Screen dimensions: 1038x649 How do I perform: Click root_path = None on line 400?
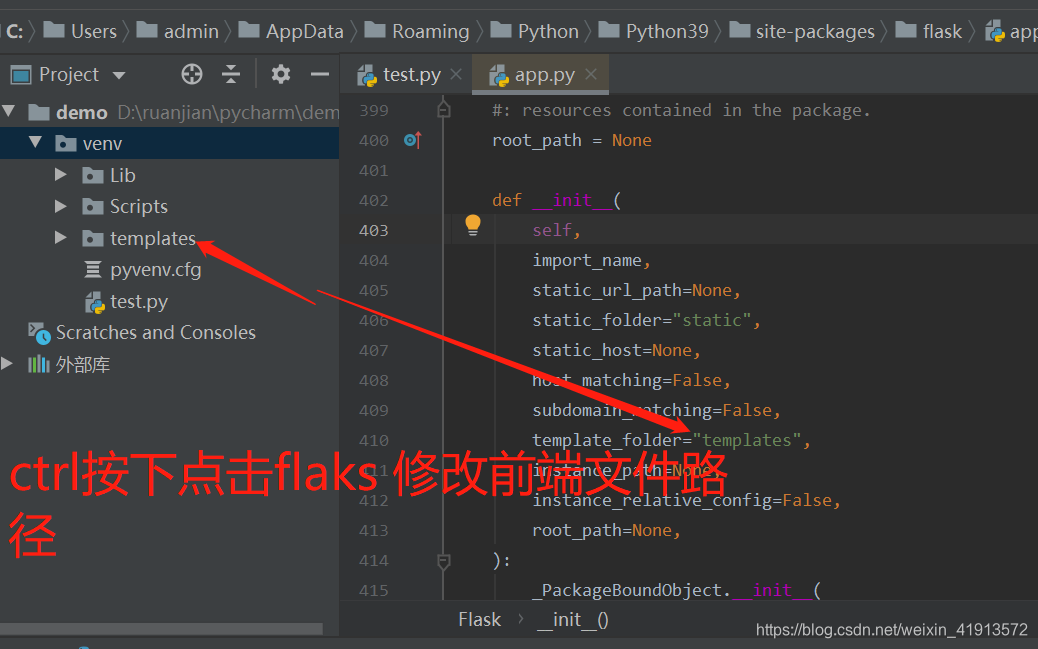[x=572, y=140]
